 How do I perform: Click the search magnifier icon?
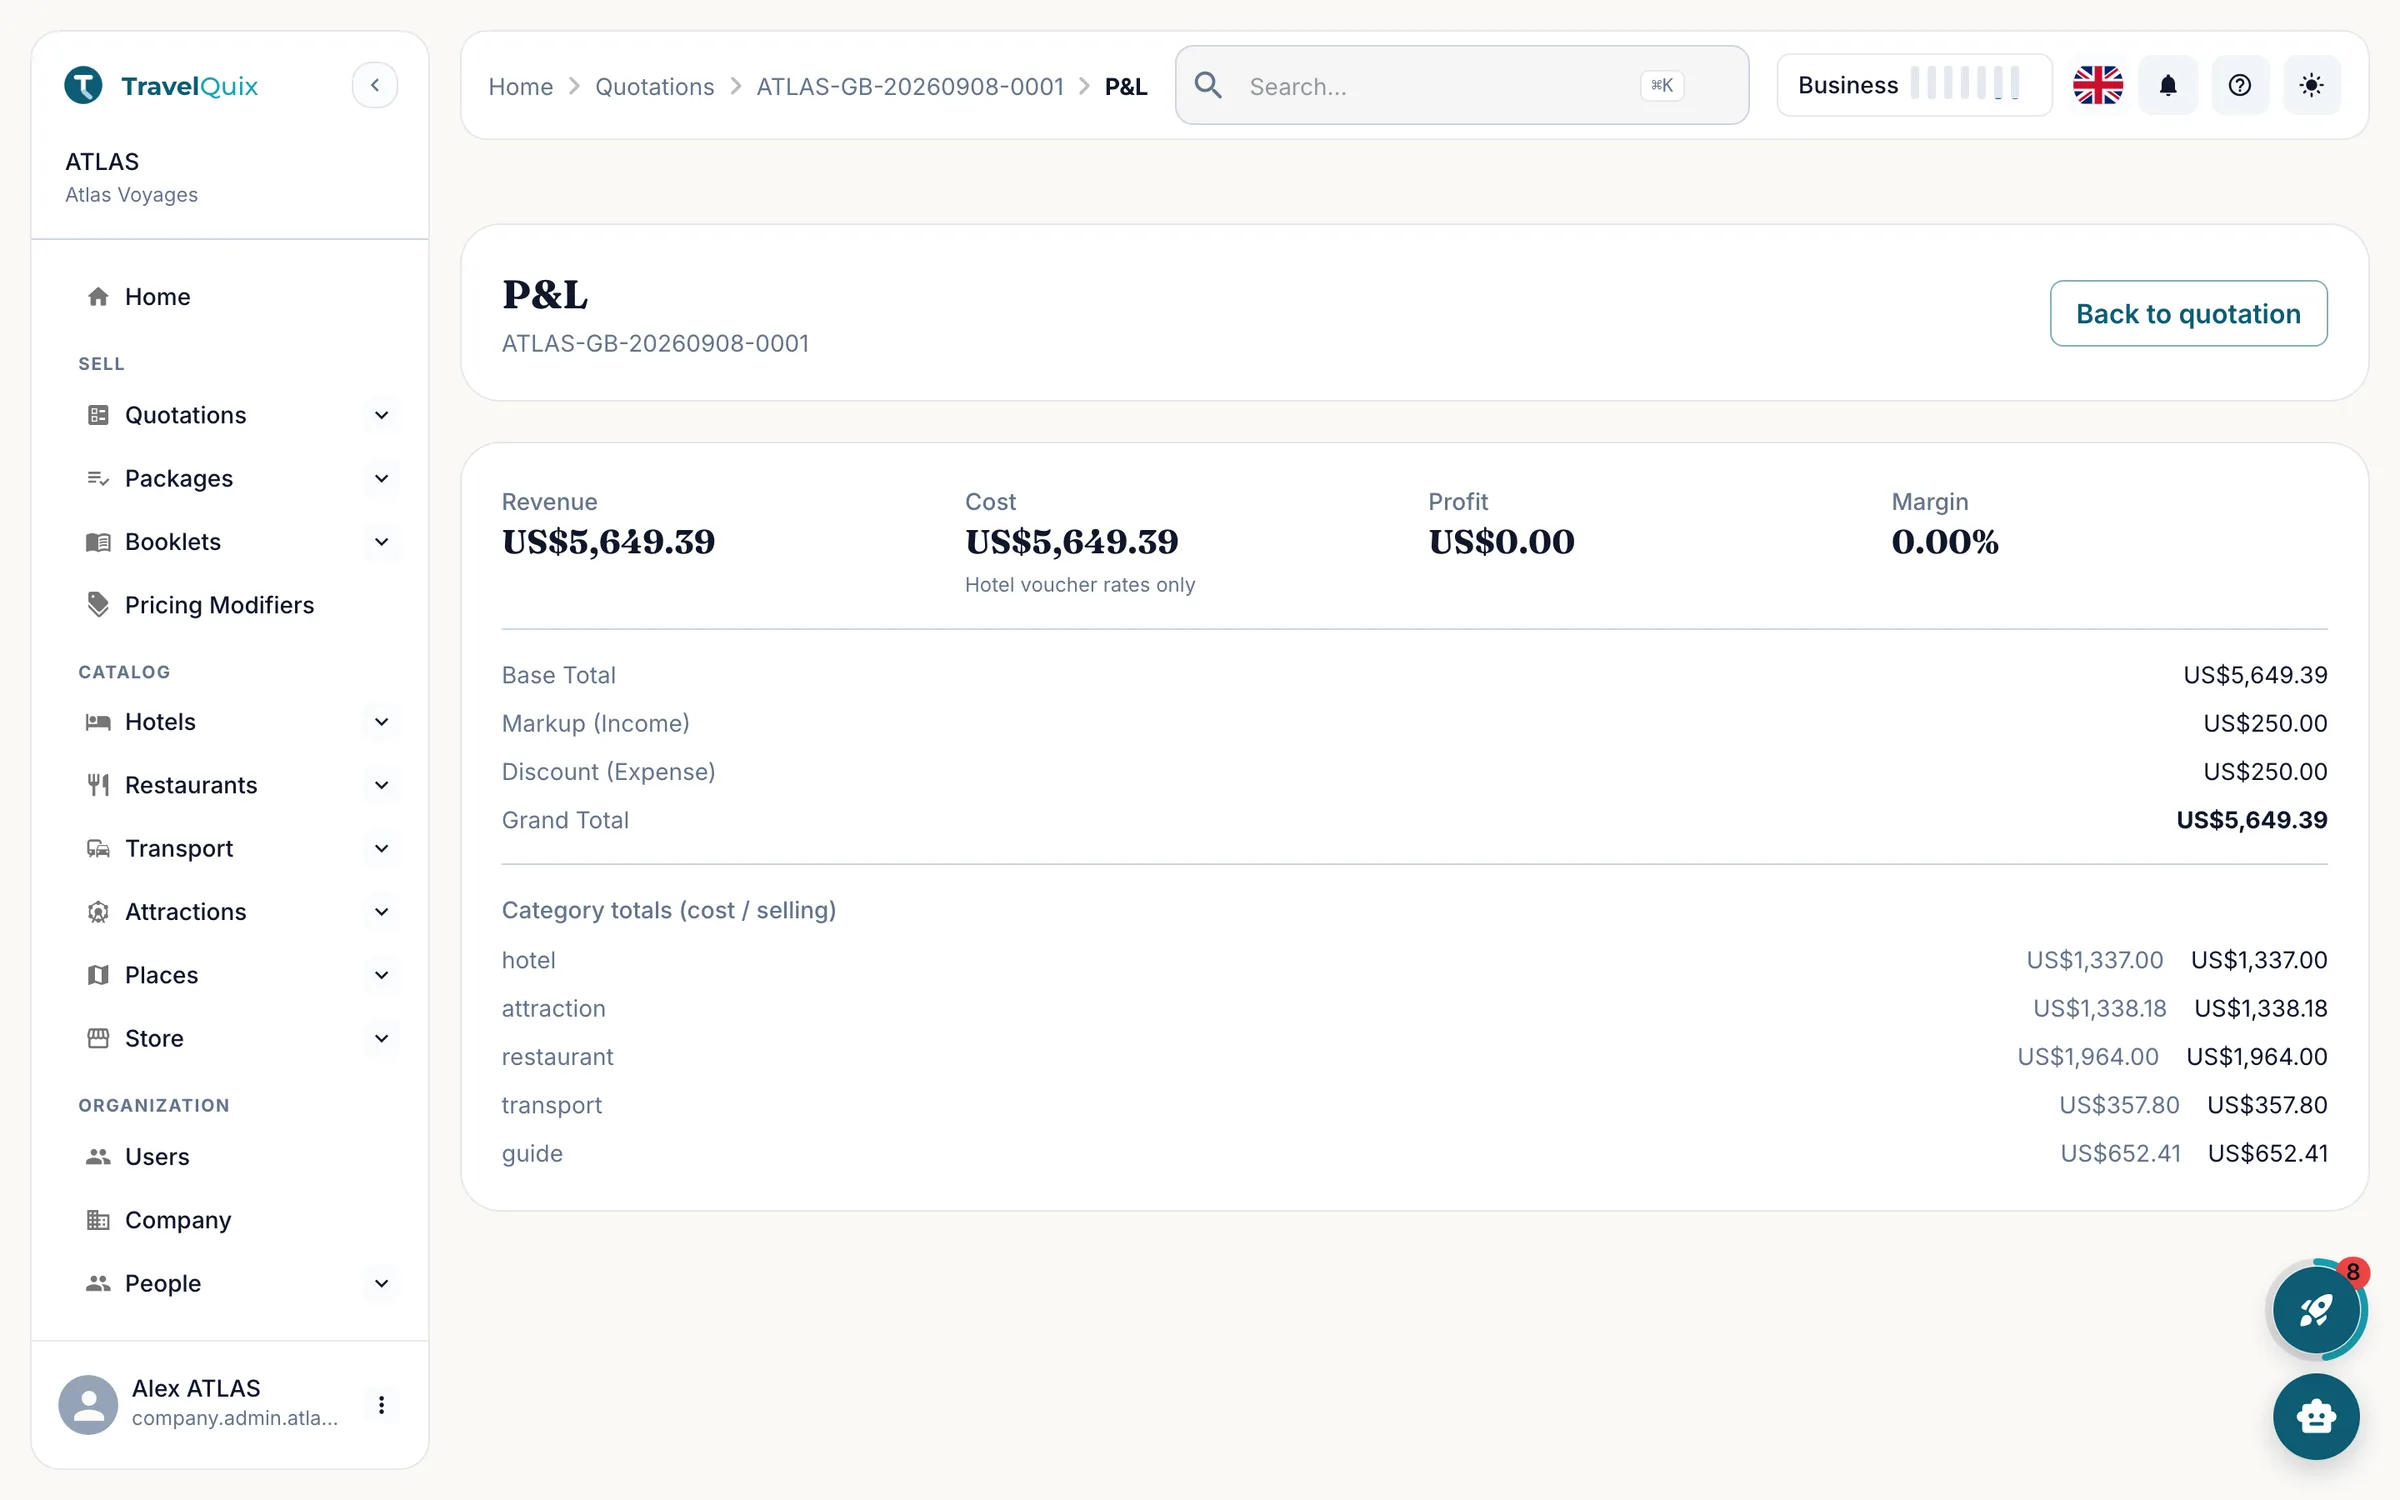1208,85
